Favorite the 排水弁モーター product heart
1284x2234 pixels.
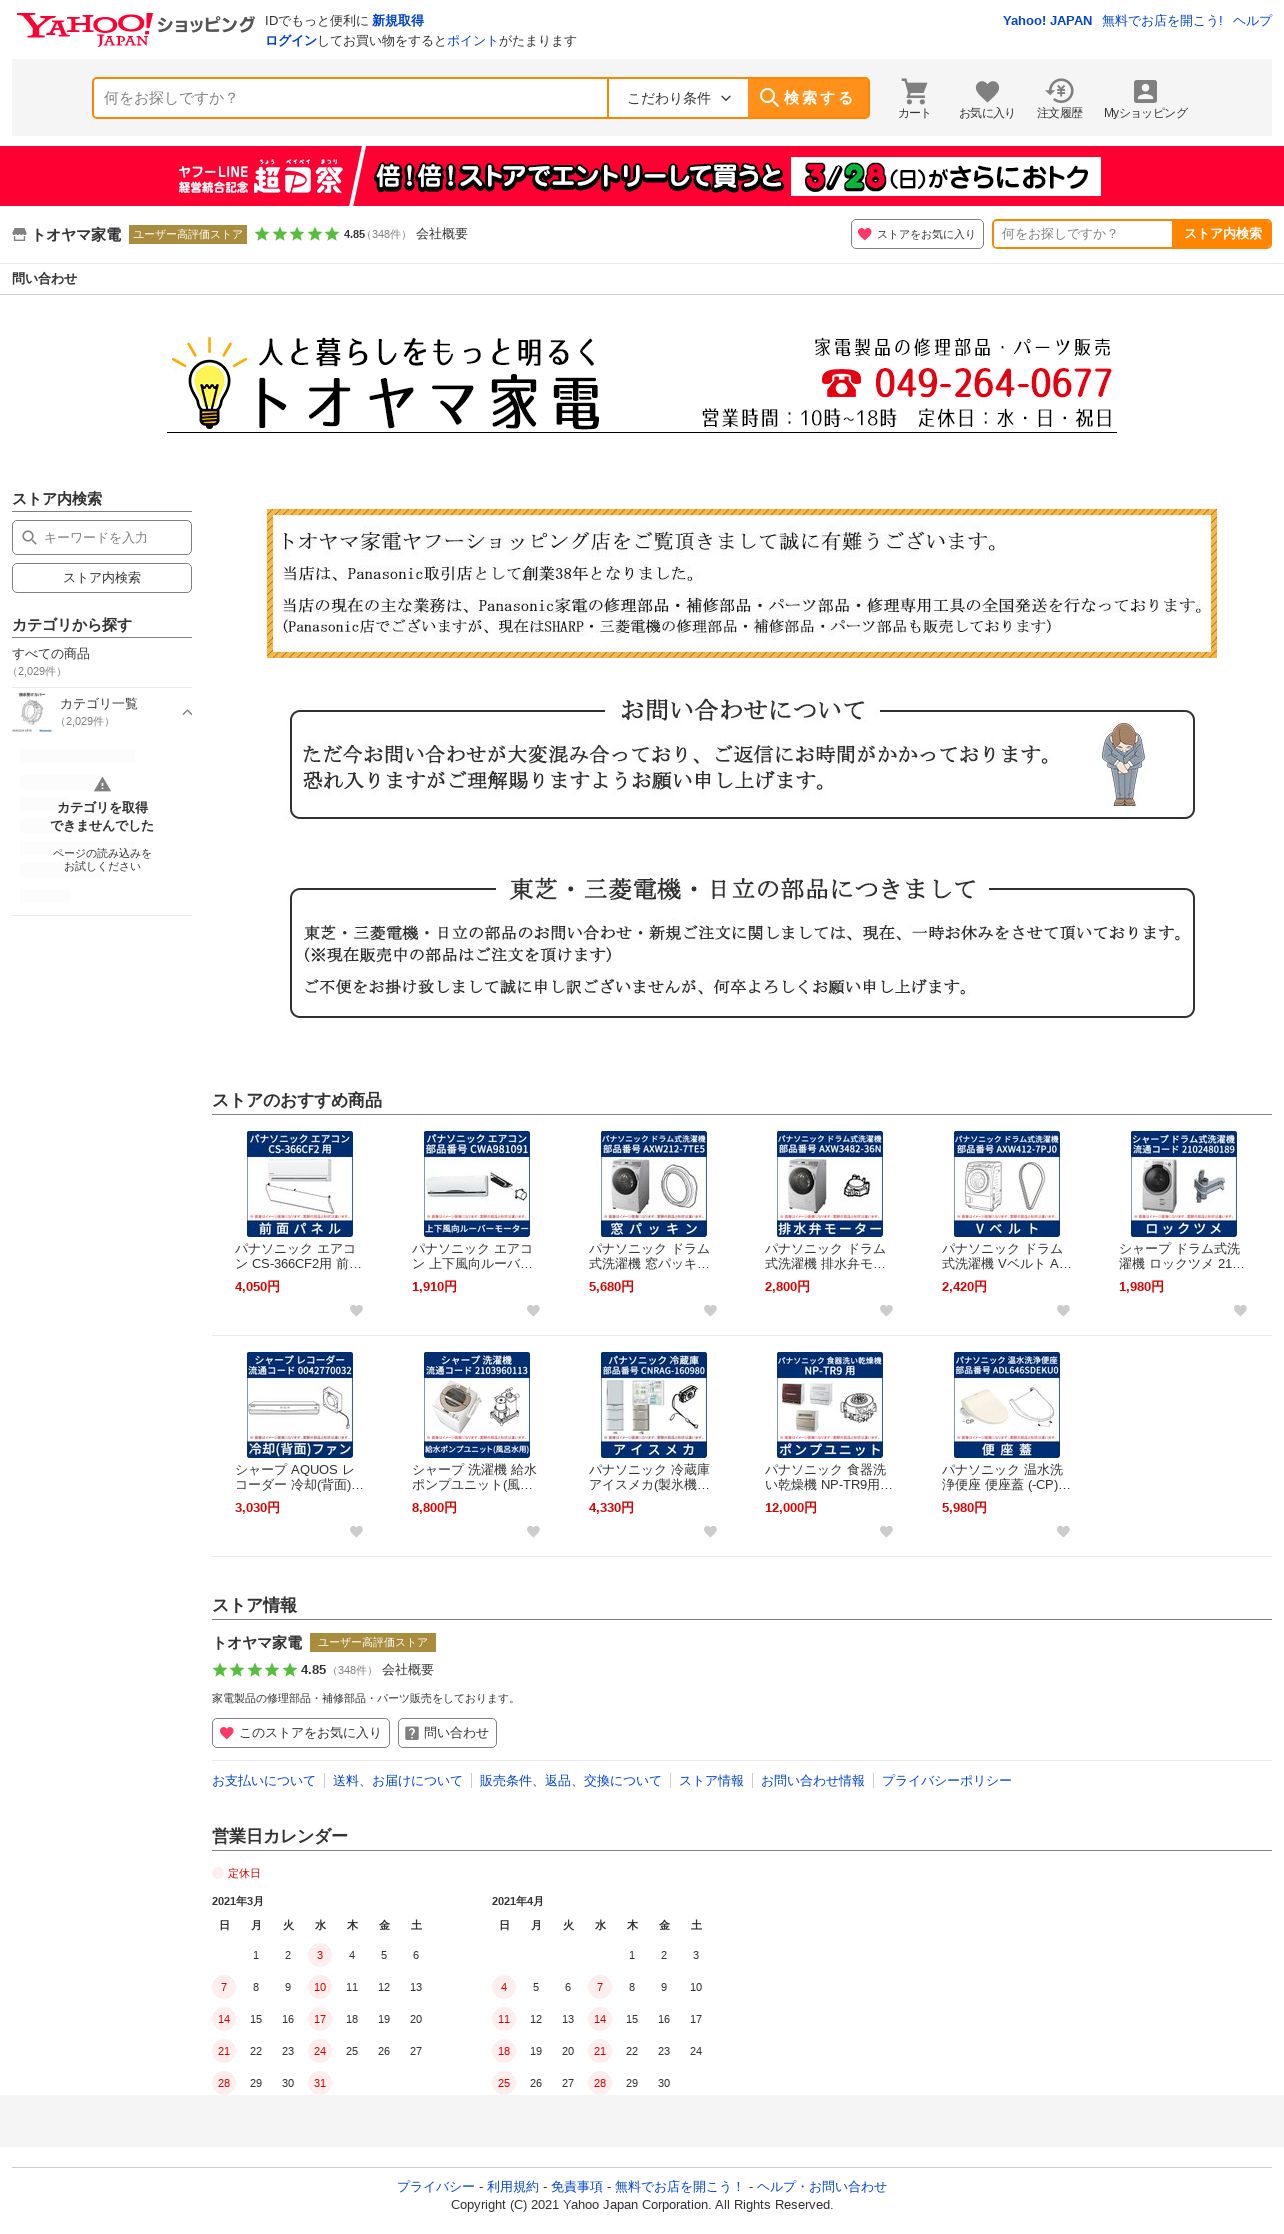tap(886, 1310)
